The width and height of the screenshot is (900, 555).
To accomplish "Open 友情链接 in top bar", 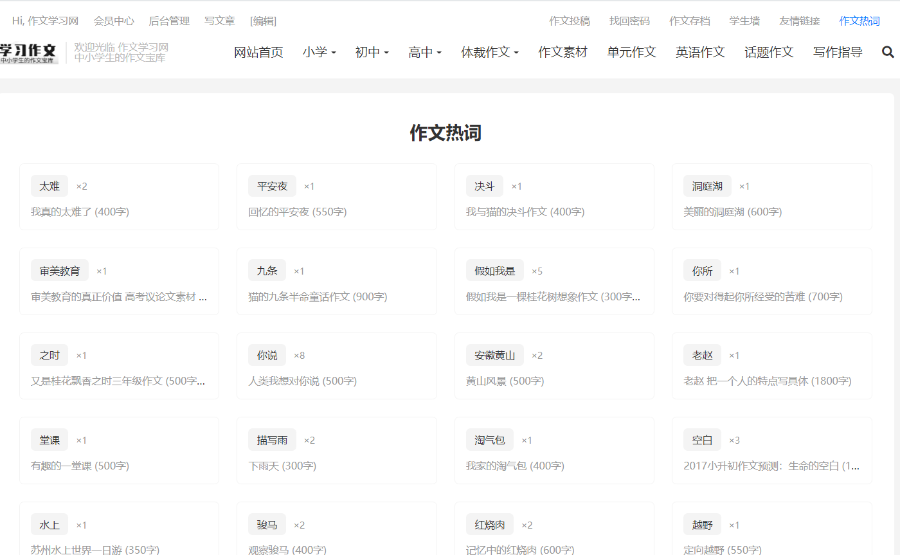I will click(799, 21).
